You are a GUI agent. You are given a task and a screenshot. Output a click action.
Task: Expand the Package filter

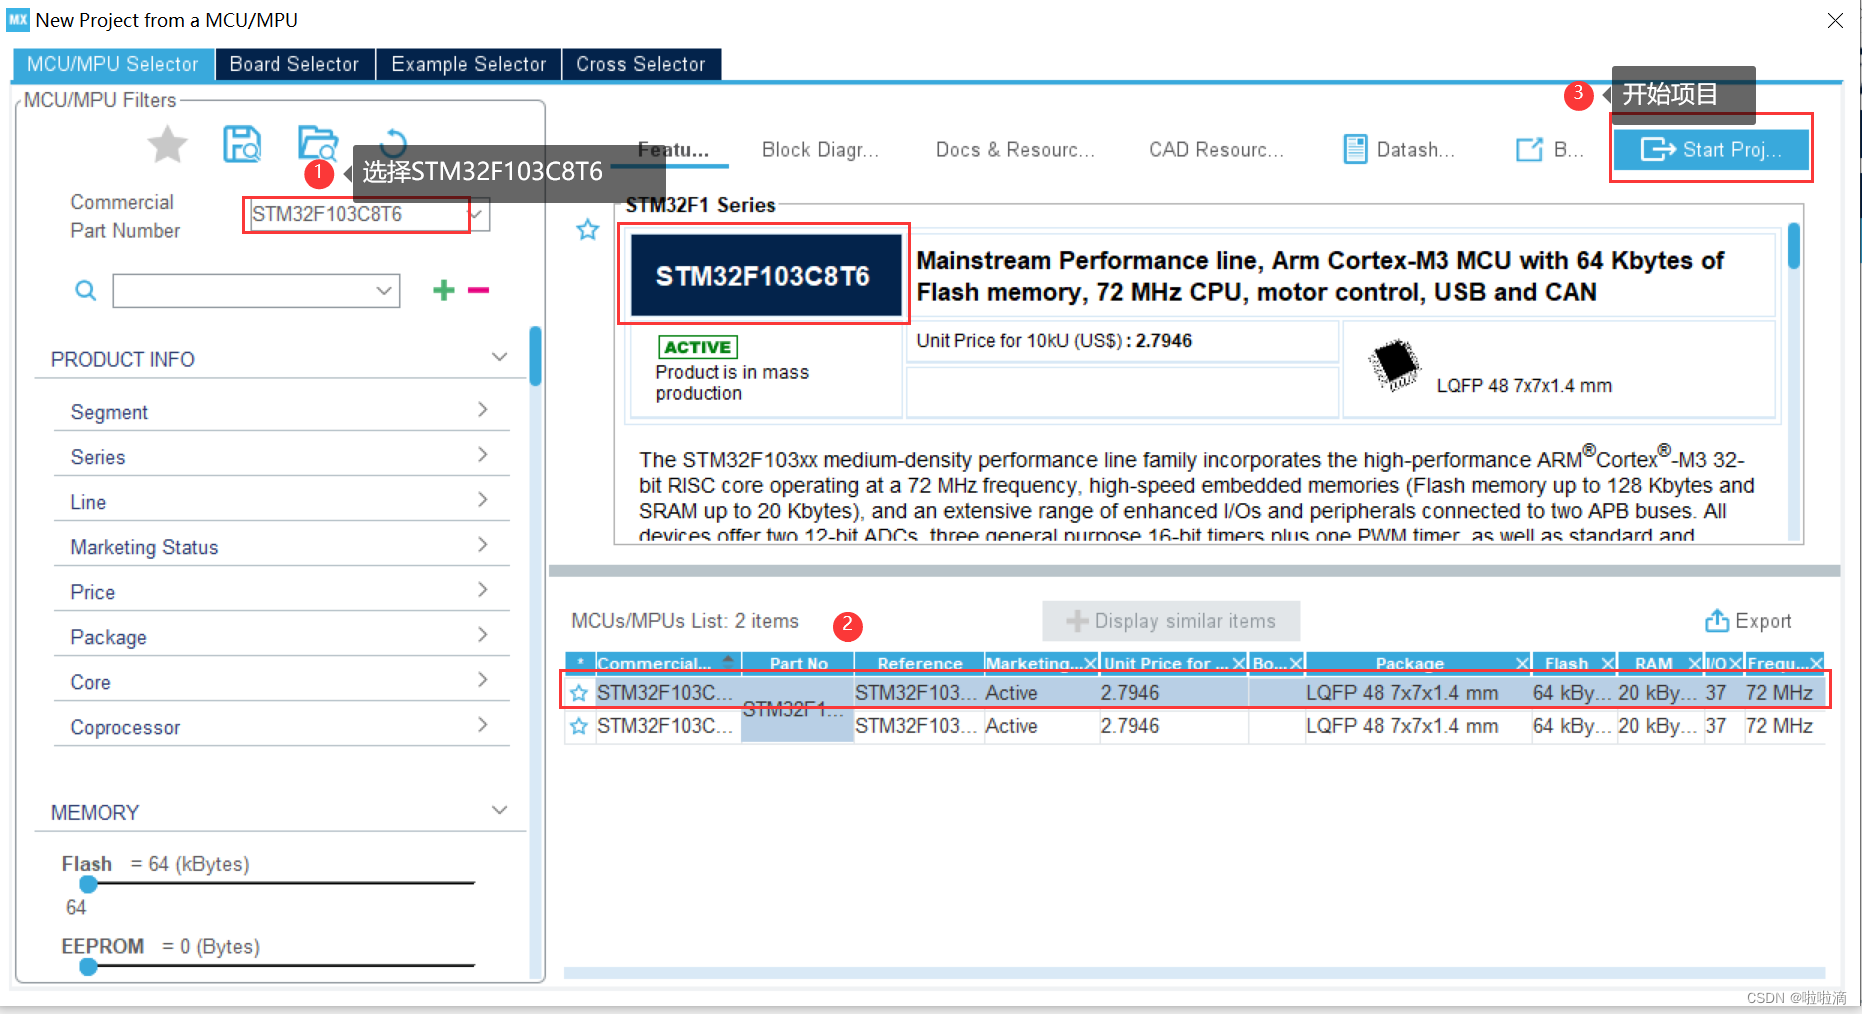tap(482, 635)
